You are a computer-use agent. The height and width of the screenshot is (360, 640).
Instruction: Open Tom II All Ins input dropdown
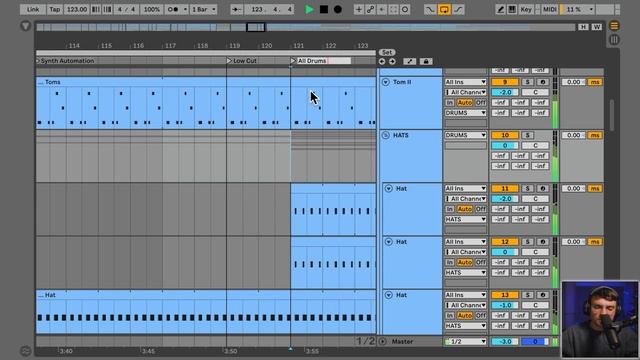pyautogui.click(x=465, y=82)
